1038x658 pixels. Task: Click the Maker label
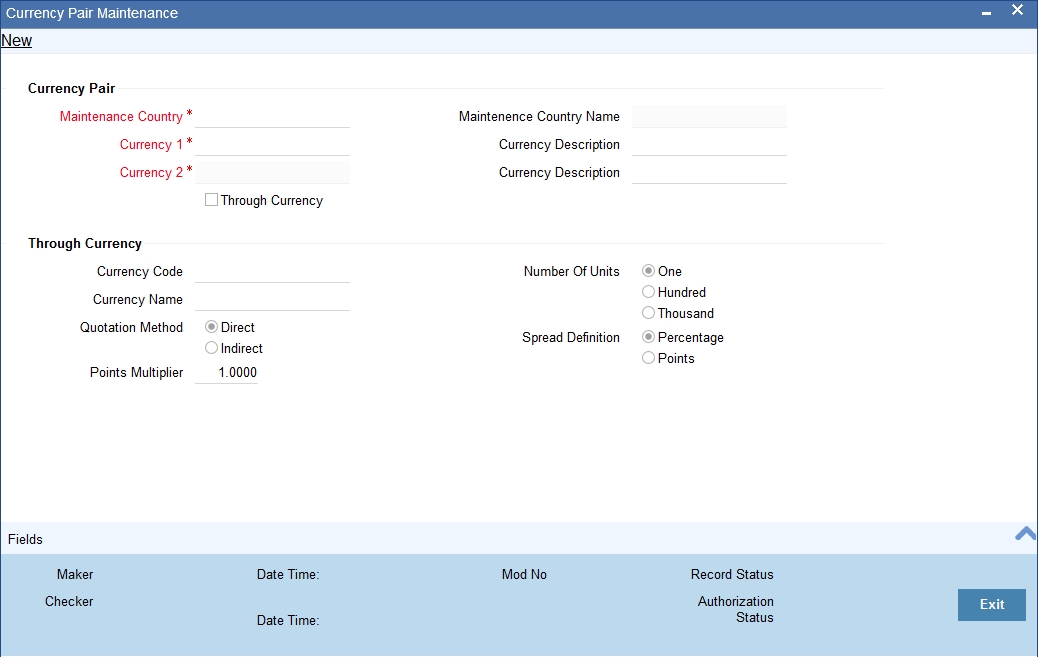[75, 575]
